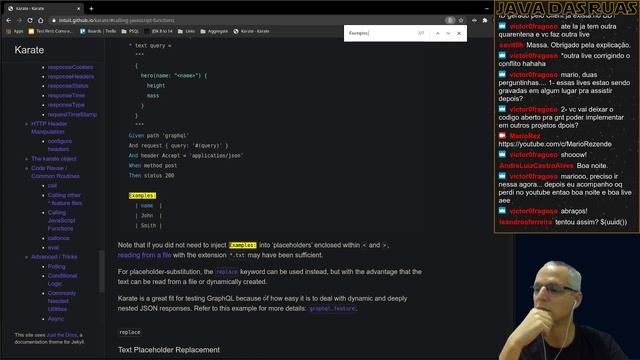
Task: Click the find-in-page search field
Action: (380, 33)
